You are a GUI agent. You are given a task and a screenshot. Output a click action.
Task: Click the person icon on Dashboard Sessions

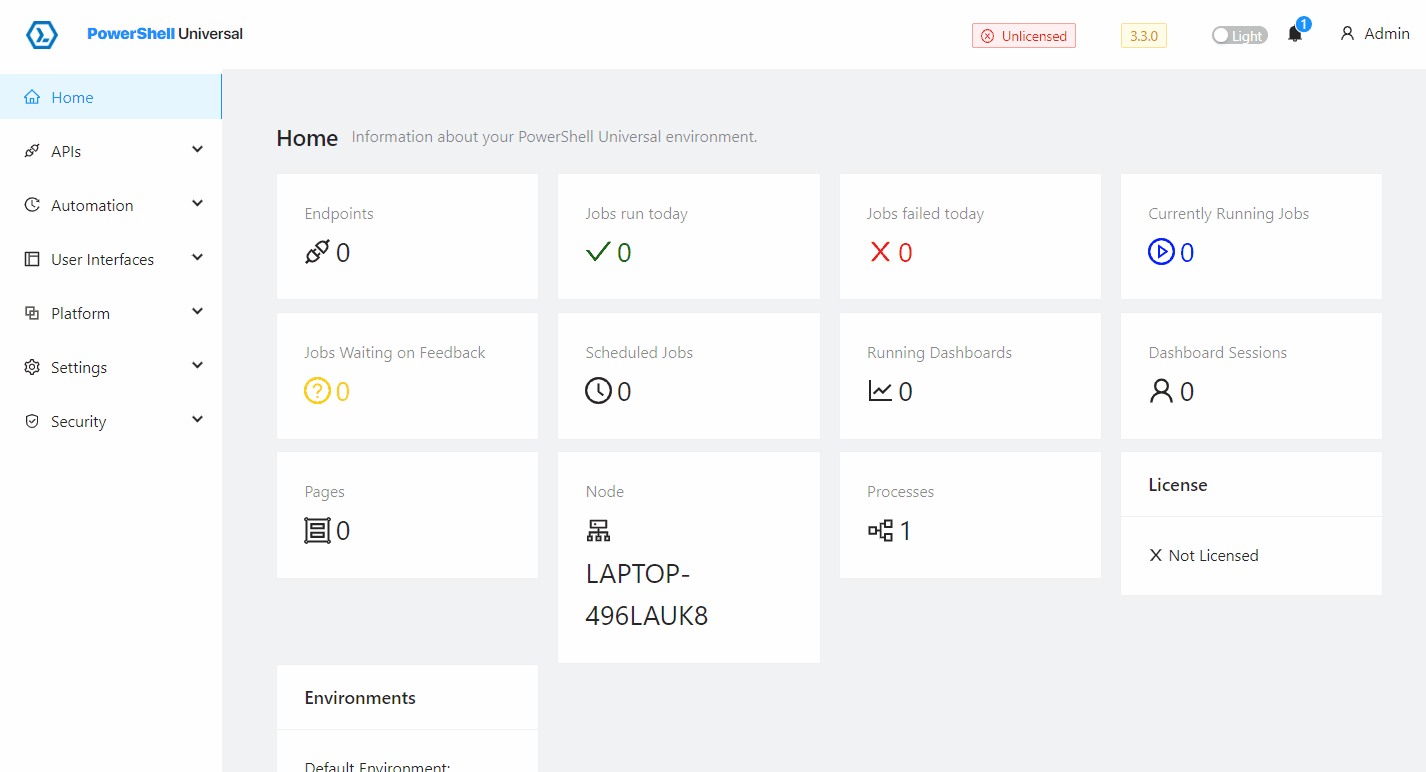point(1161,391)
